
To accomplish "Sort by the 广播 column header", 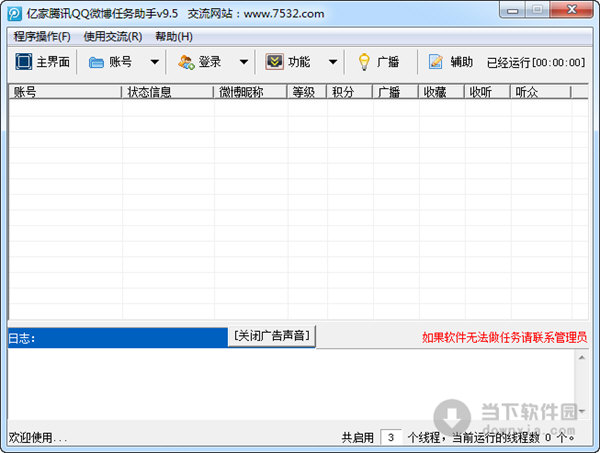I will (x=395, y=92).
